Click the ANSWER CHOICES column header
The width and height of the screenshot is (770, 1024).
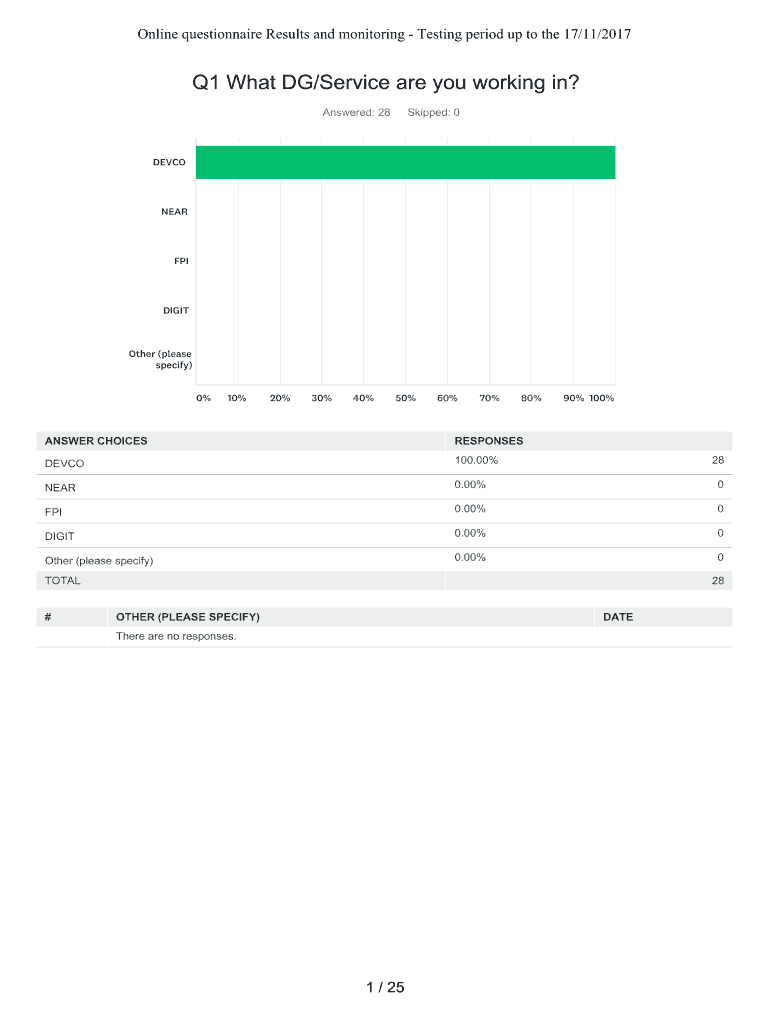tap(96, 441)
